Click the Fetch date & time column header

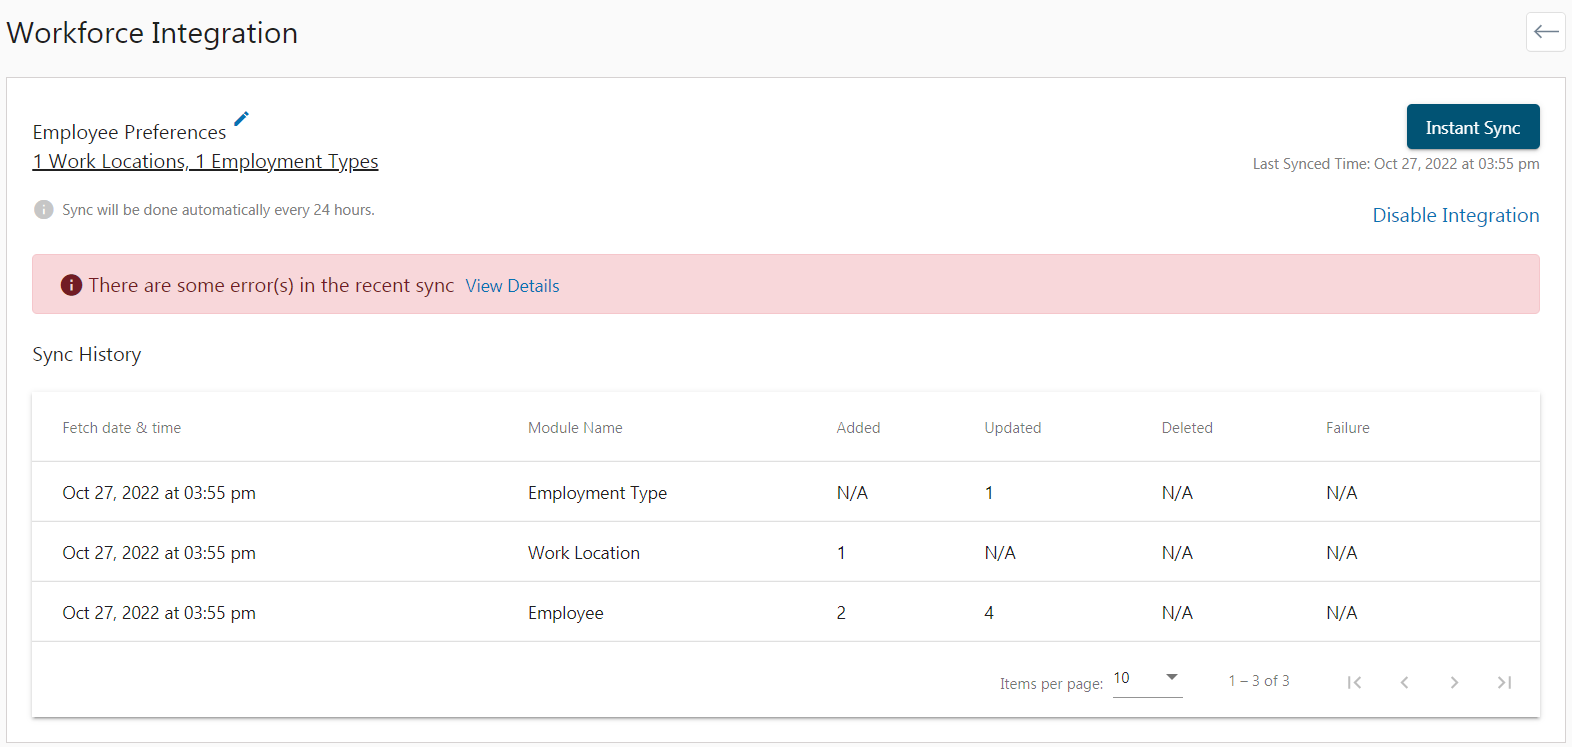(122, 428)
